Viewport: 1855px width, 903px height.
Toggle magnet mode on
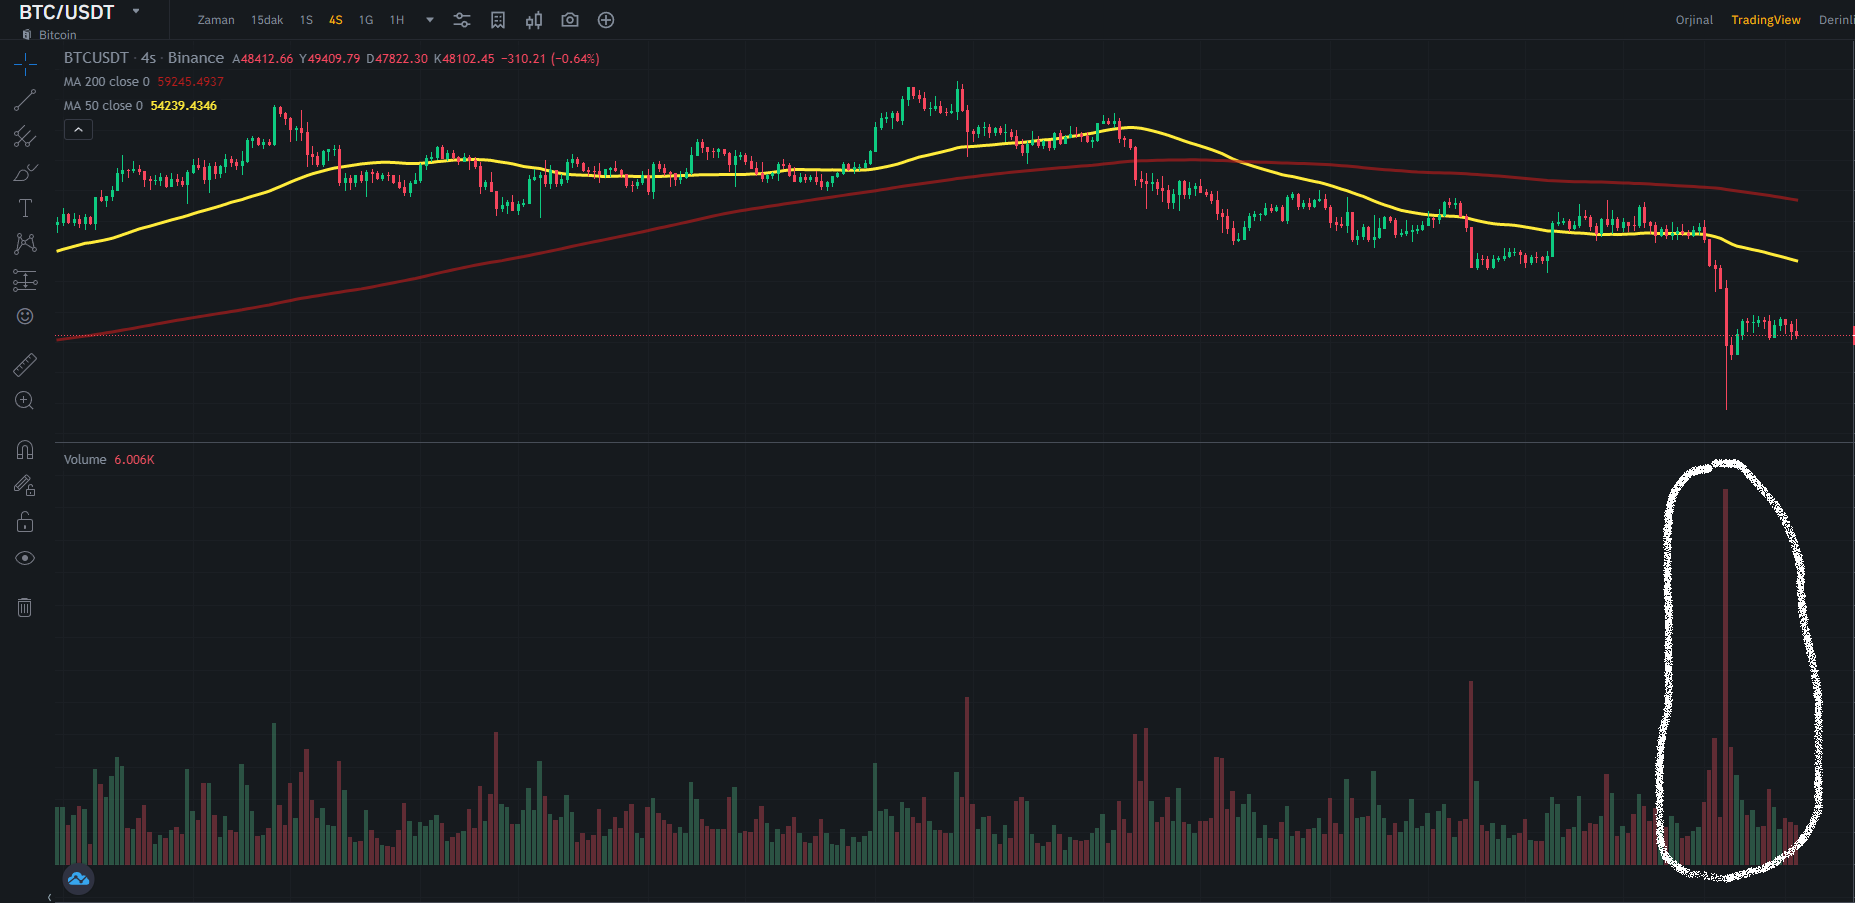pos(25,450)
